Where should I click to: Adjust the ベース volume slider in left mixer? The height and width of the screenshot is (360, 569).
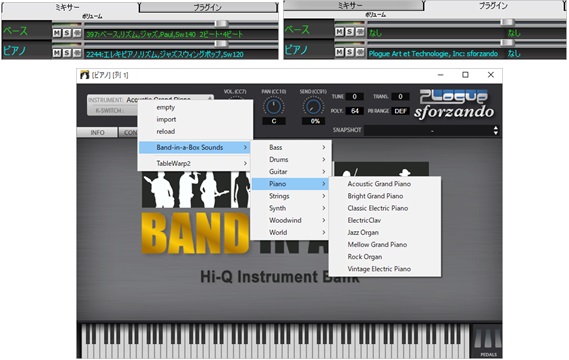[221, 24]
